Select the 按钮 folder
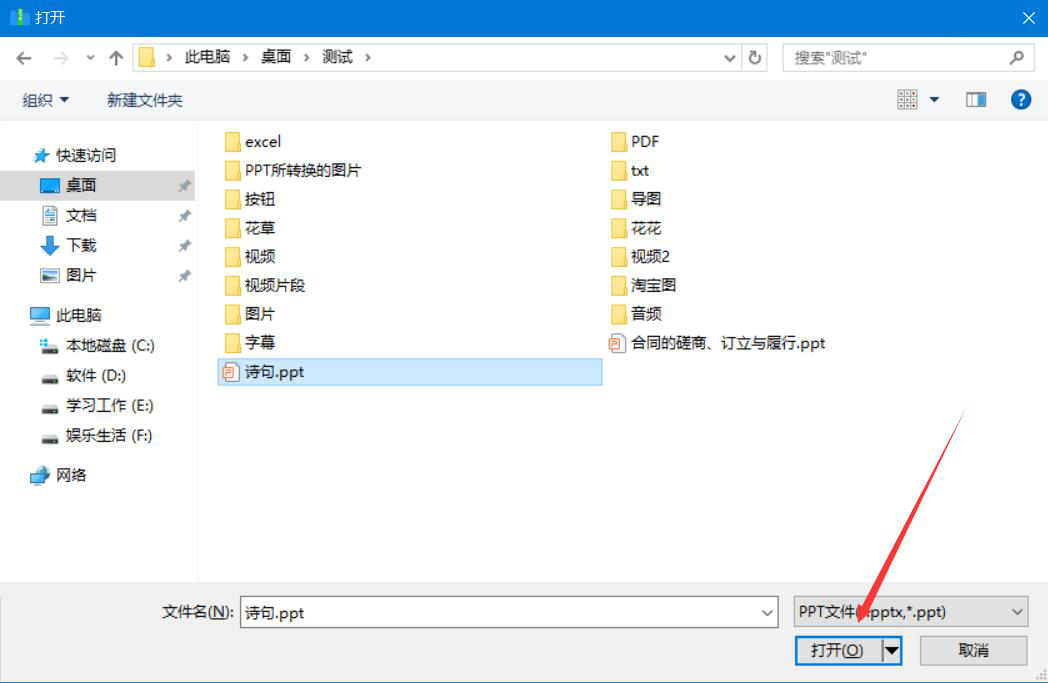The height and width of the screenshot is (683, 1048). point(250,199)
